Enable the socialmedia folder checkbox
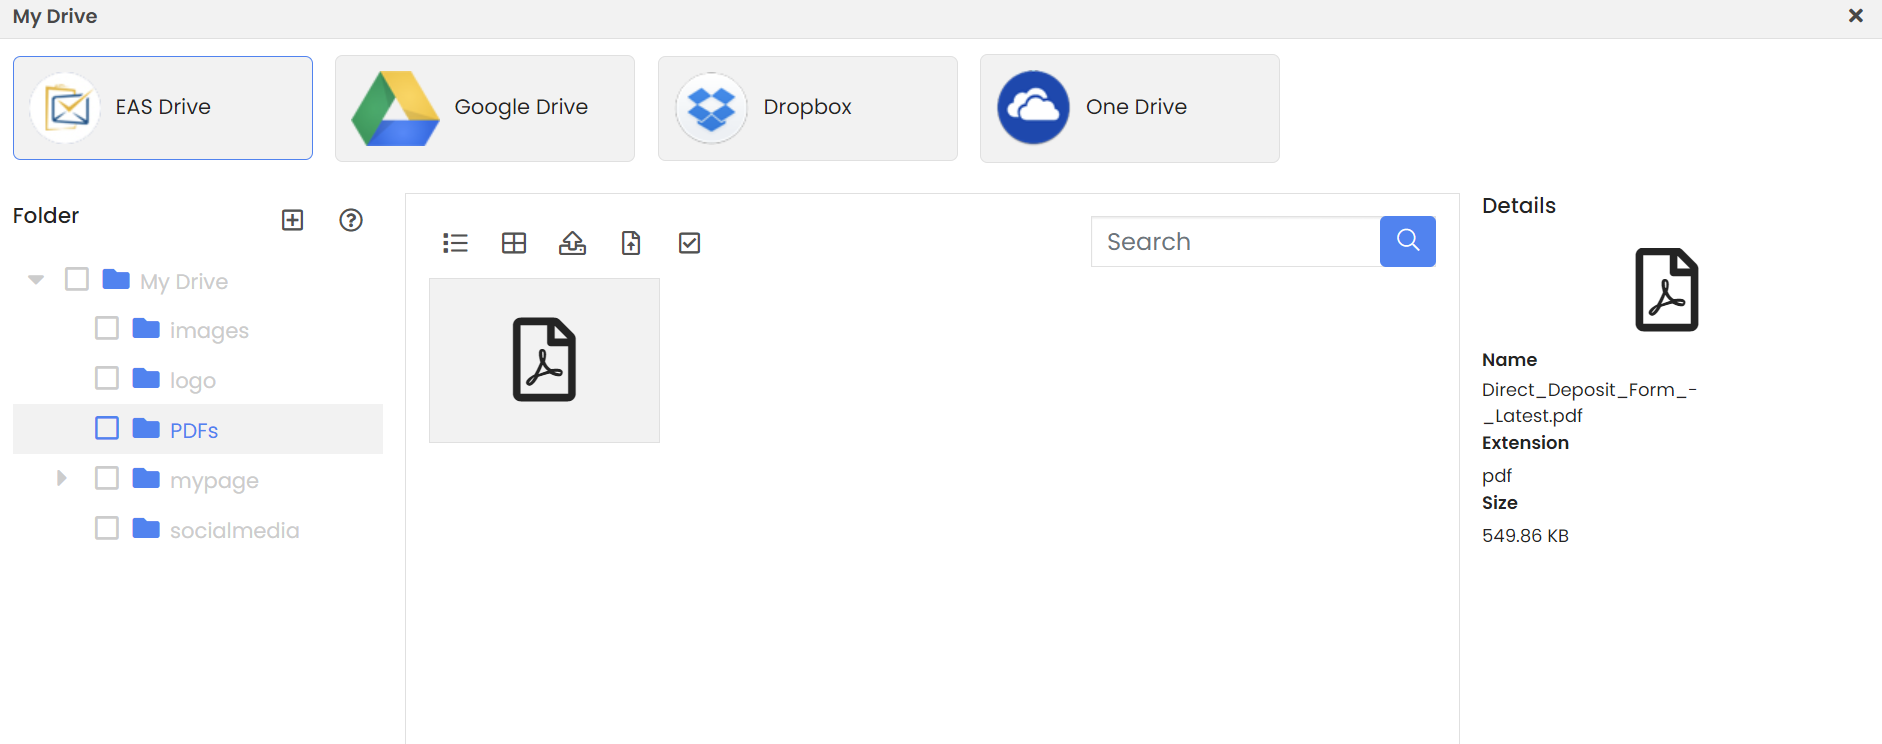This screenshot has height=744, width=1882. 107,529
